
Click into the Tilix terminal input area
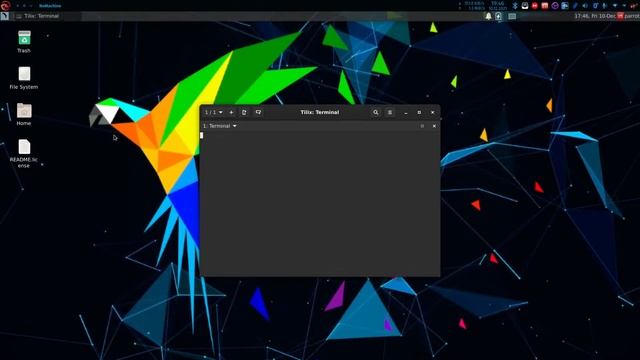point(320,203)
